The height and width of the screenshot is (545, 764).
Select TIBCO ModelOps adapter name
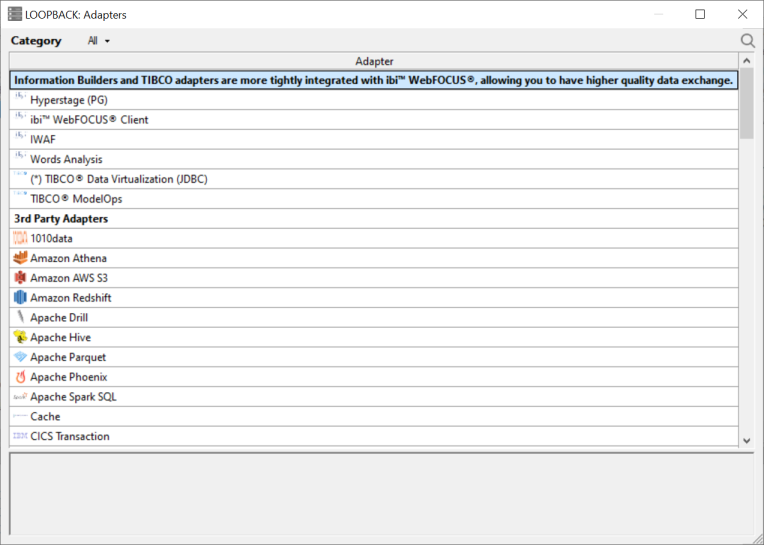coord(76,199)
